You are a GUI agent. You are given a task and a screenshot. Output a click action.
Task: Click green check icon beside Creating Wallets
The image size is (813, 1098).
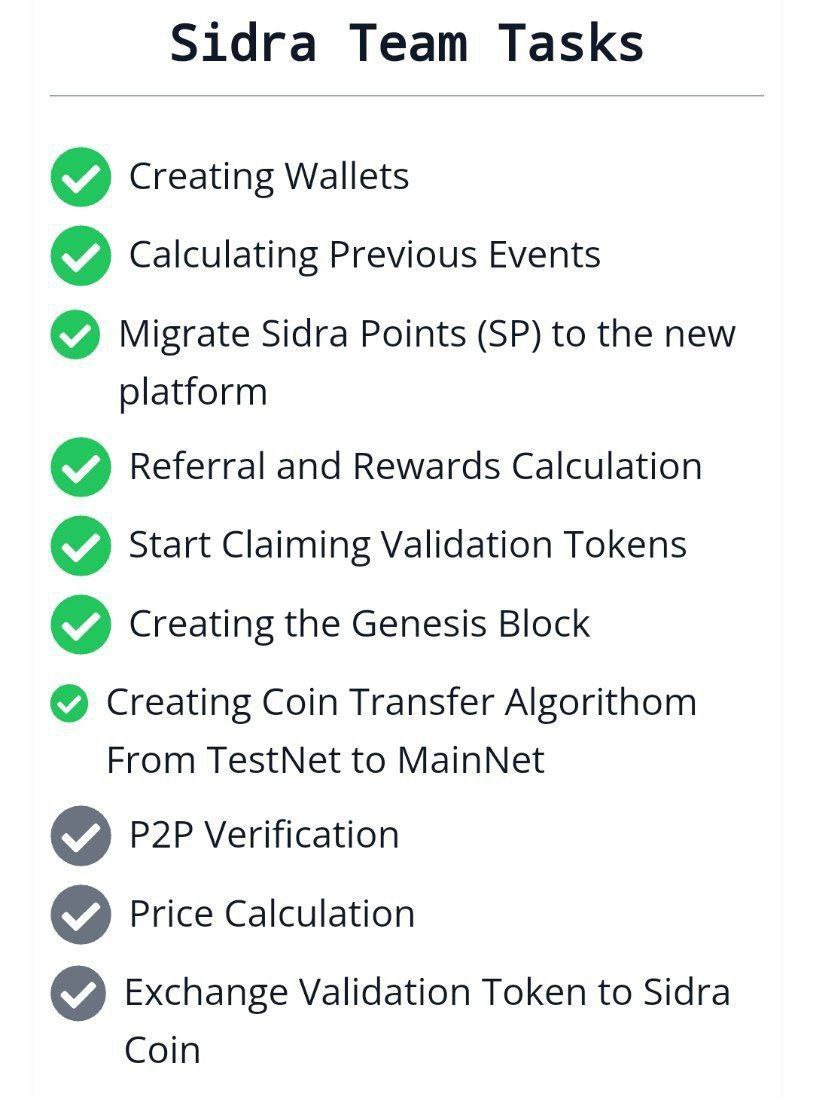[81, 176]
